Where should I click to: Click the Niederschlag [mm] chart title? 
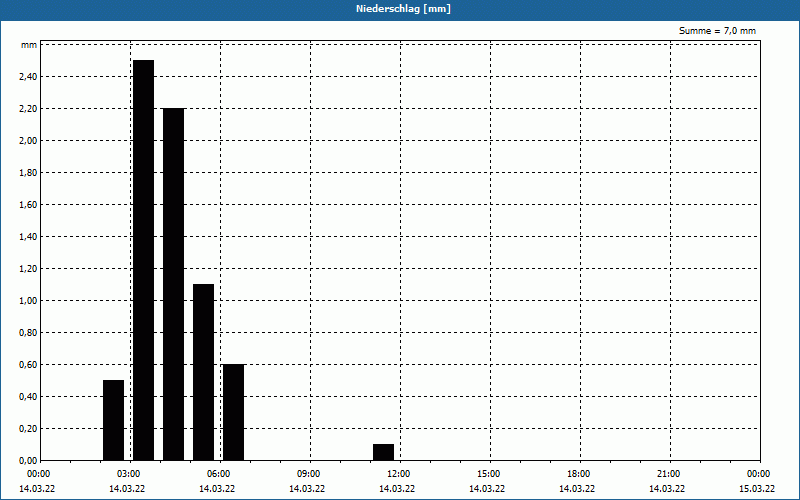(403, 9)
